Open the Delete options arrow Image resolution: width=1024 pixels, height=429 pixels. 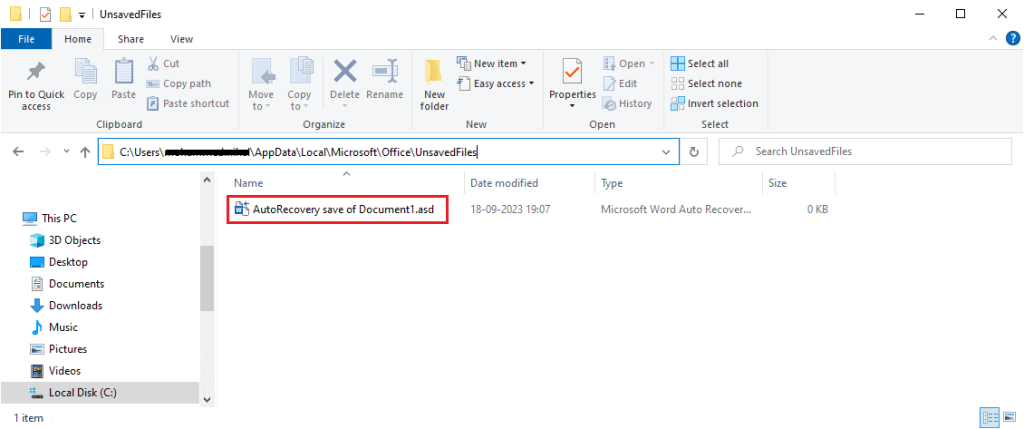point(345,106)
